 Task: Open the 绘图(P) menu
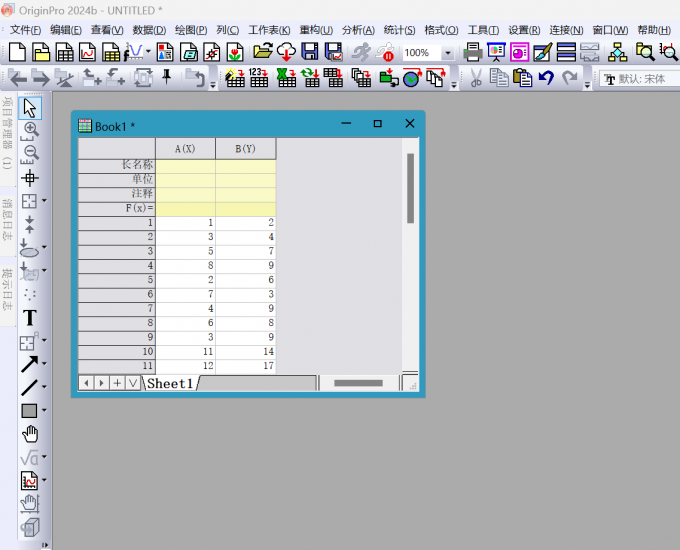[x=191, y=30]
